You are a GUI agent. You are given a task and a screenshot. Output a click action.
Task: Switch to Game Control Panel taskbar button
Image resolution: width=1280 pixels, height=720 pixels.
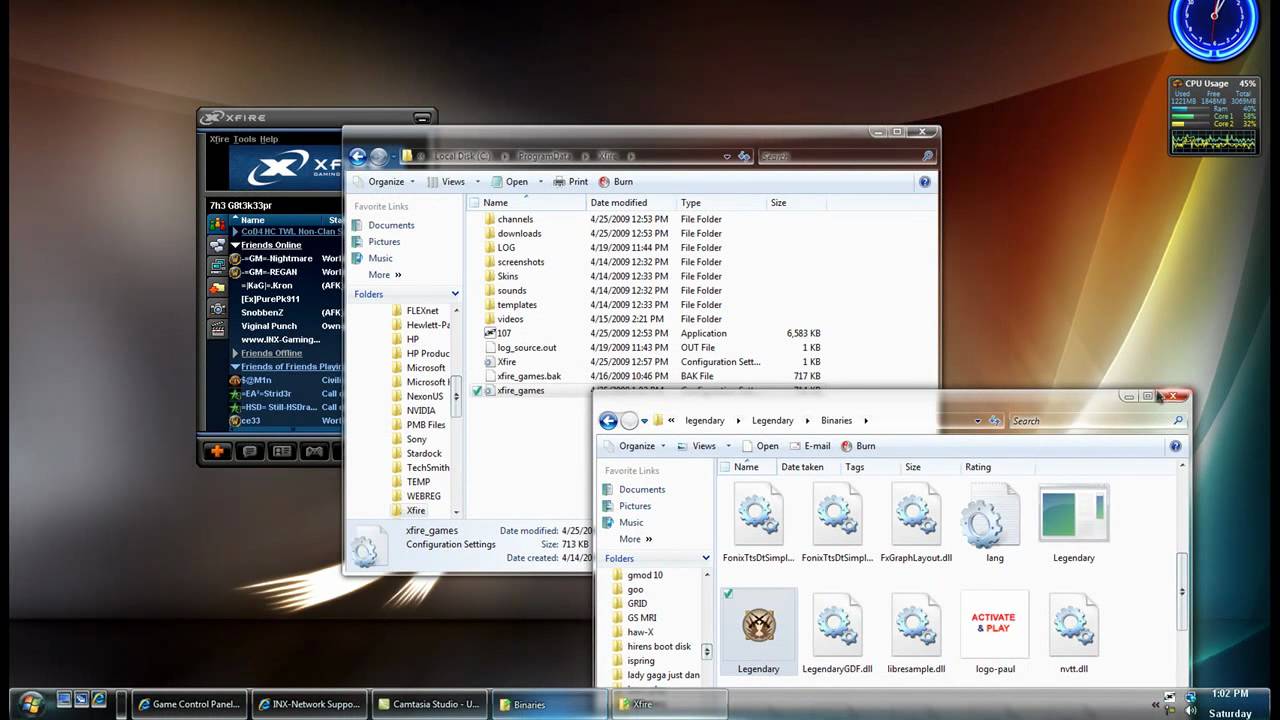[188, 704]
